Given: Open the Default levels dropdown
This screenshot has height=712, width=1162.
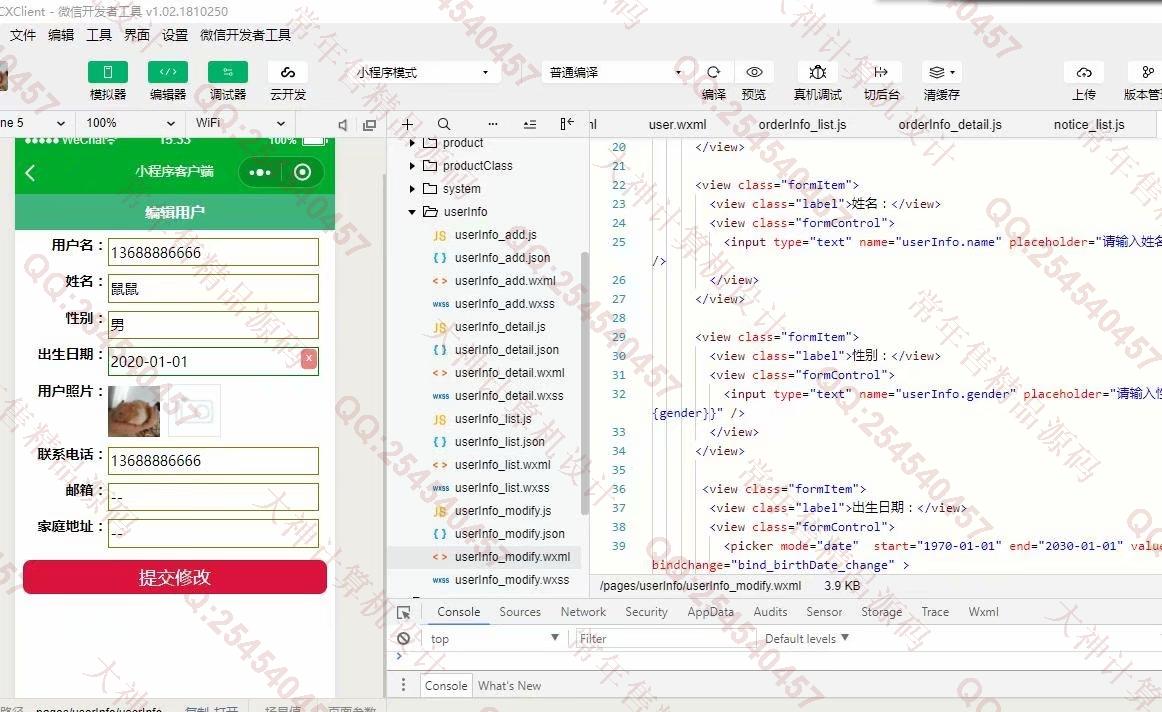Looking at the screenshot, I should click(x=806, y=639).
